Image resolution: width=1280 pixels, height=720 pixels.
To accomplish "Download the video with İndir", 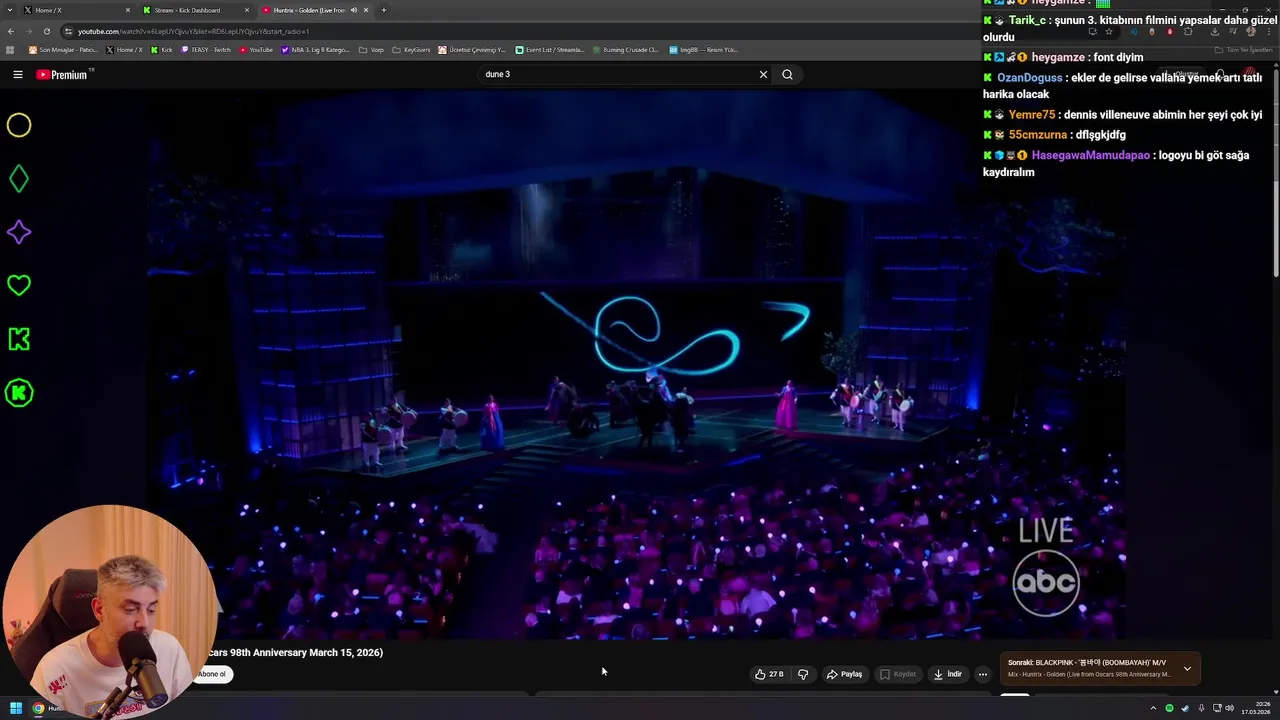I will click(947, 674).
